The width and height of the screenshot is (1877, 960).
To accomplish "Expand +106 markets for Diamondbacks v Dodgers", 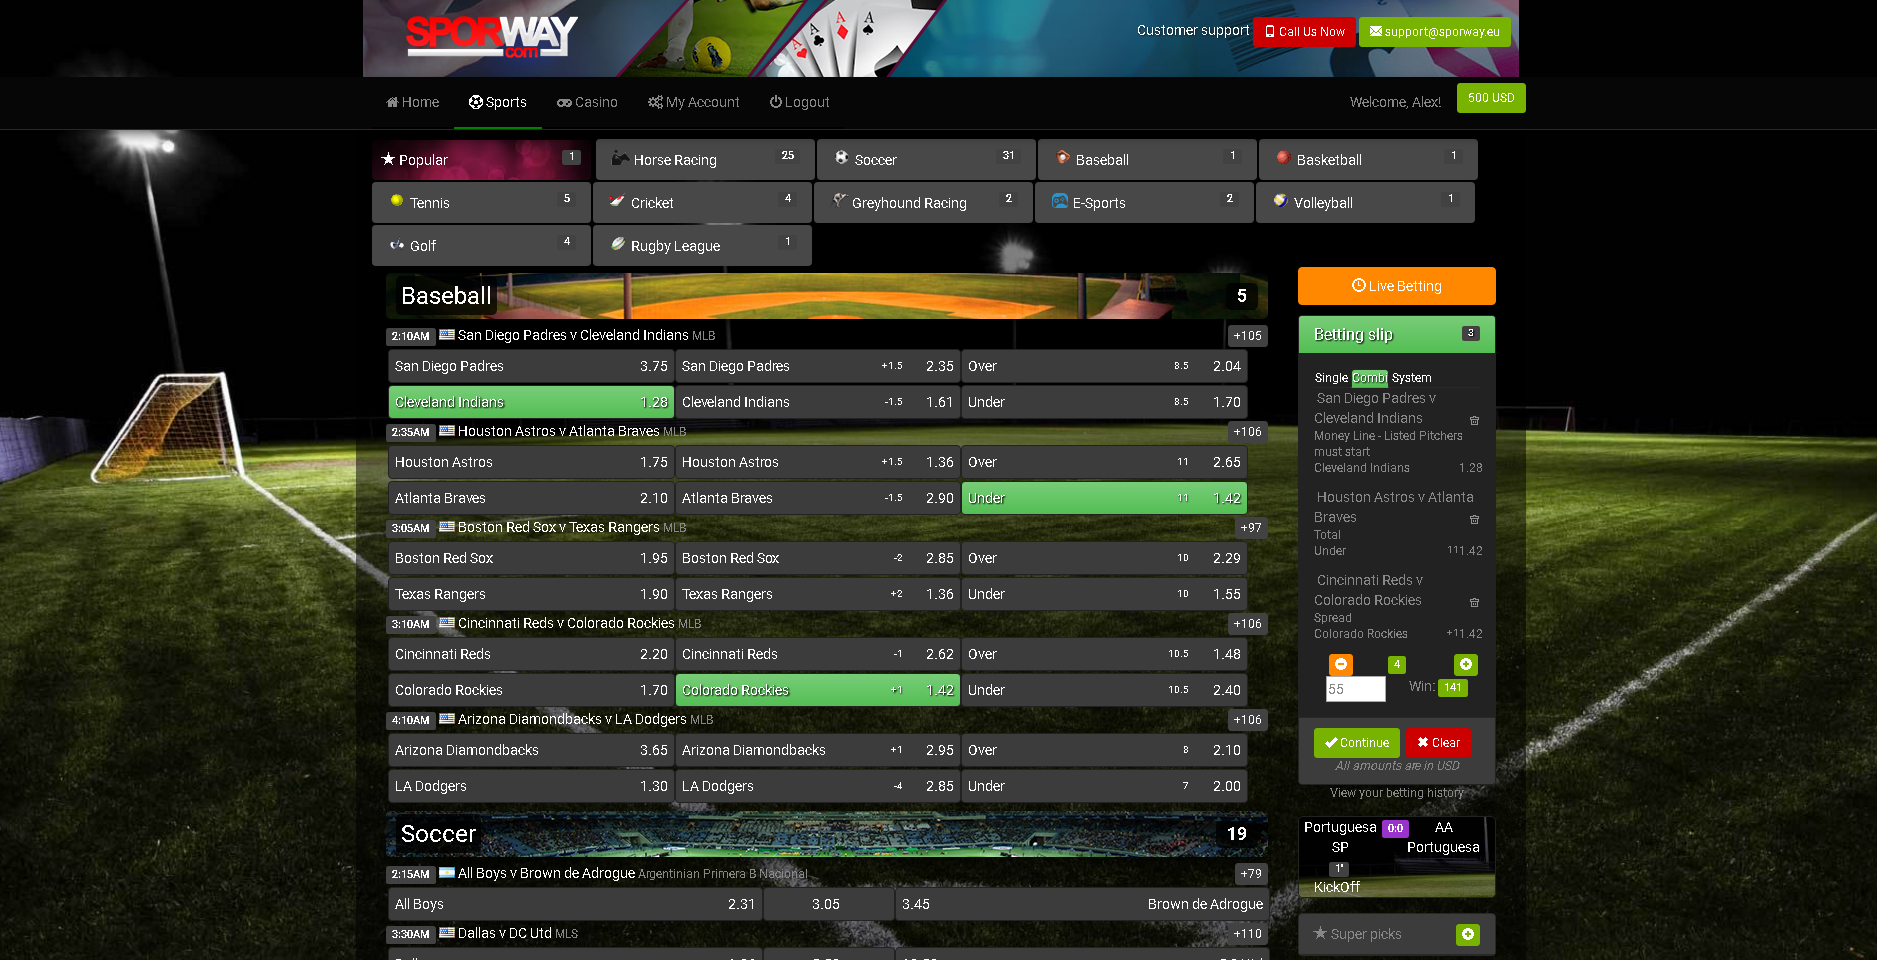I will point(1247,720).
